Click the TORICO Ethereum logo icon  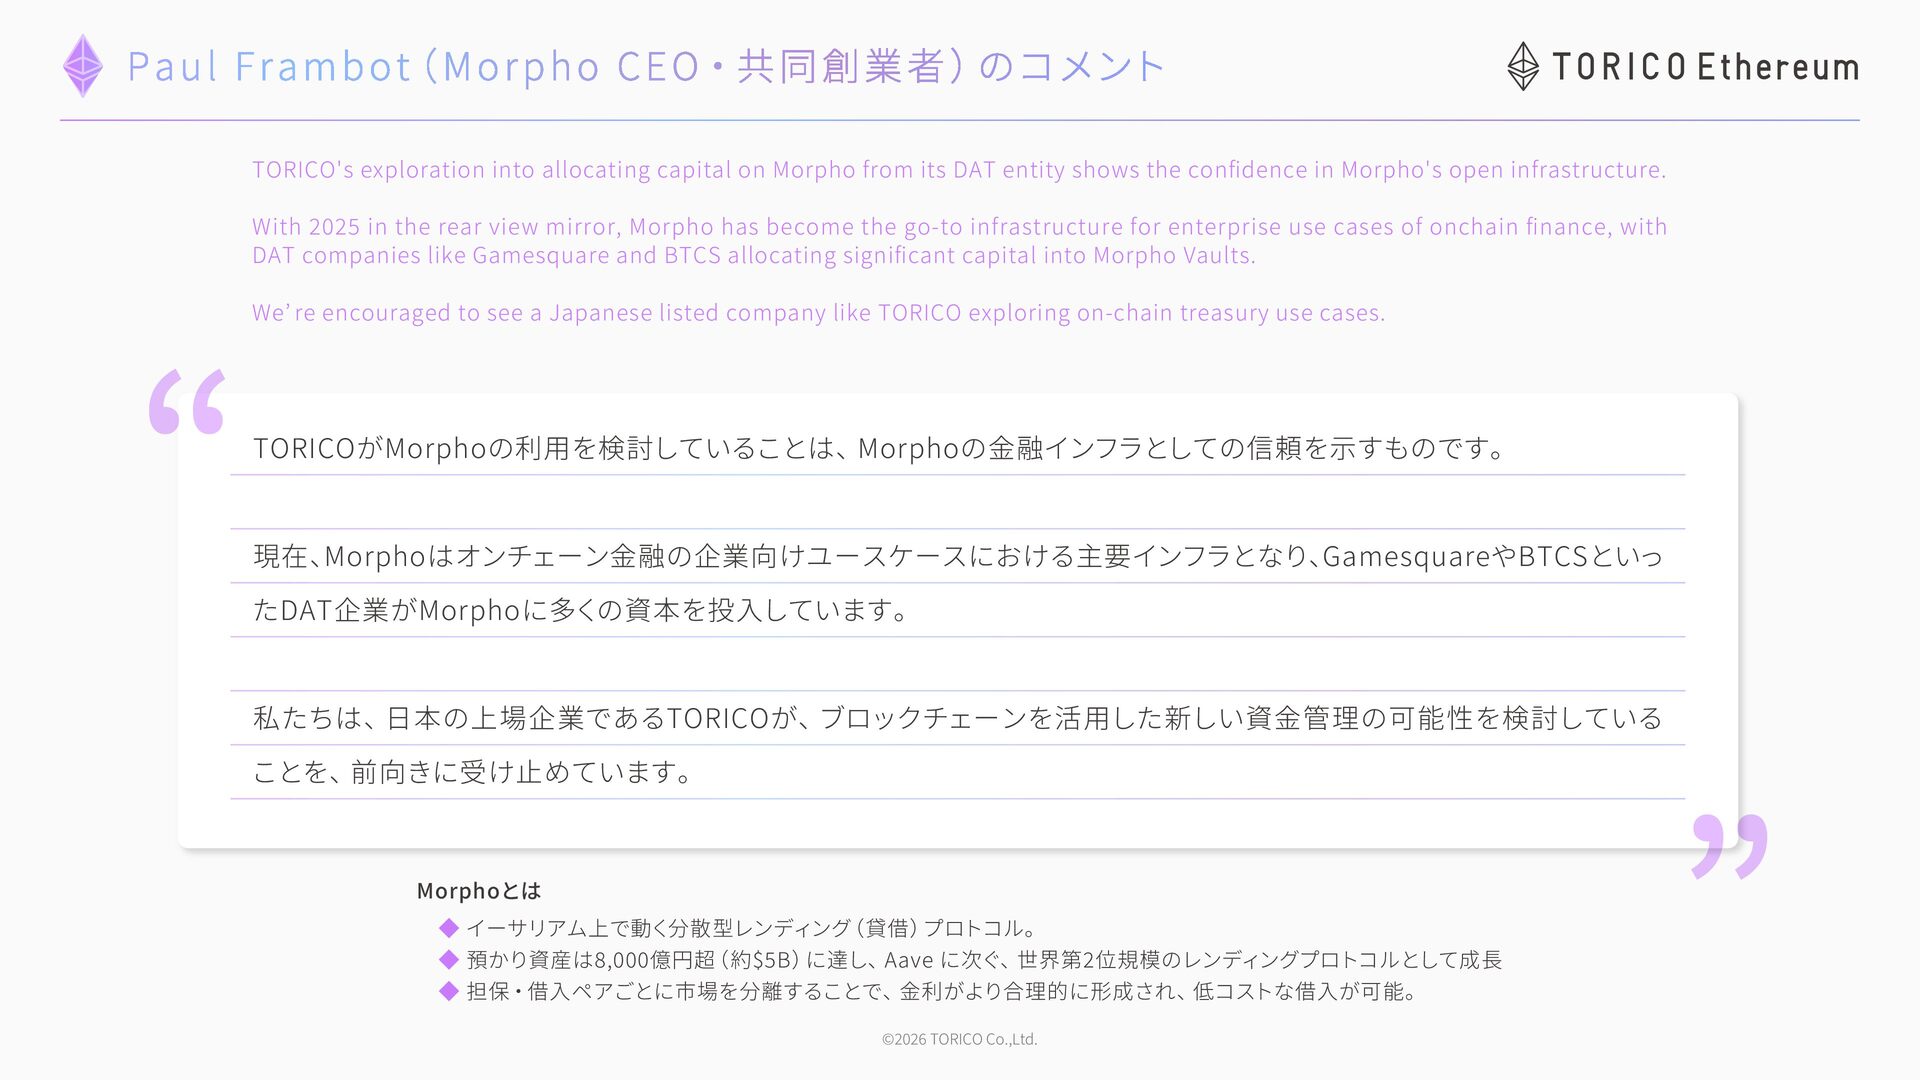(x=1522, y=66)
